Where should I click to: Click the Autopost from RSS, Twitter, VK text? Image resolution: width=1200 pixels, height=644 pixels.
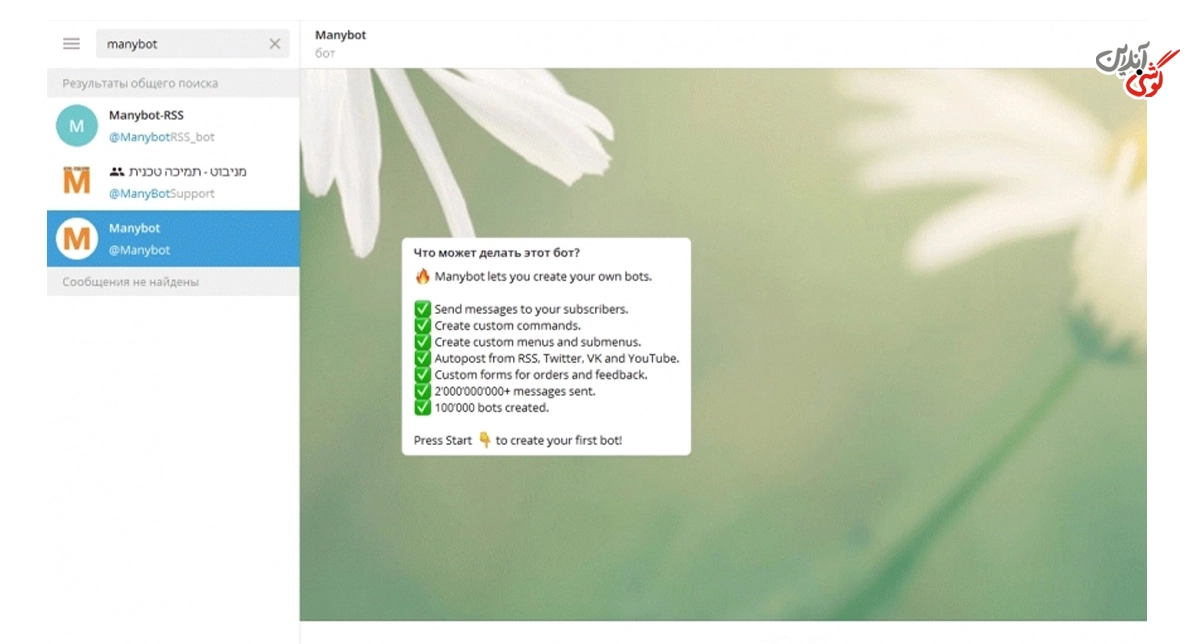557,358
